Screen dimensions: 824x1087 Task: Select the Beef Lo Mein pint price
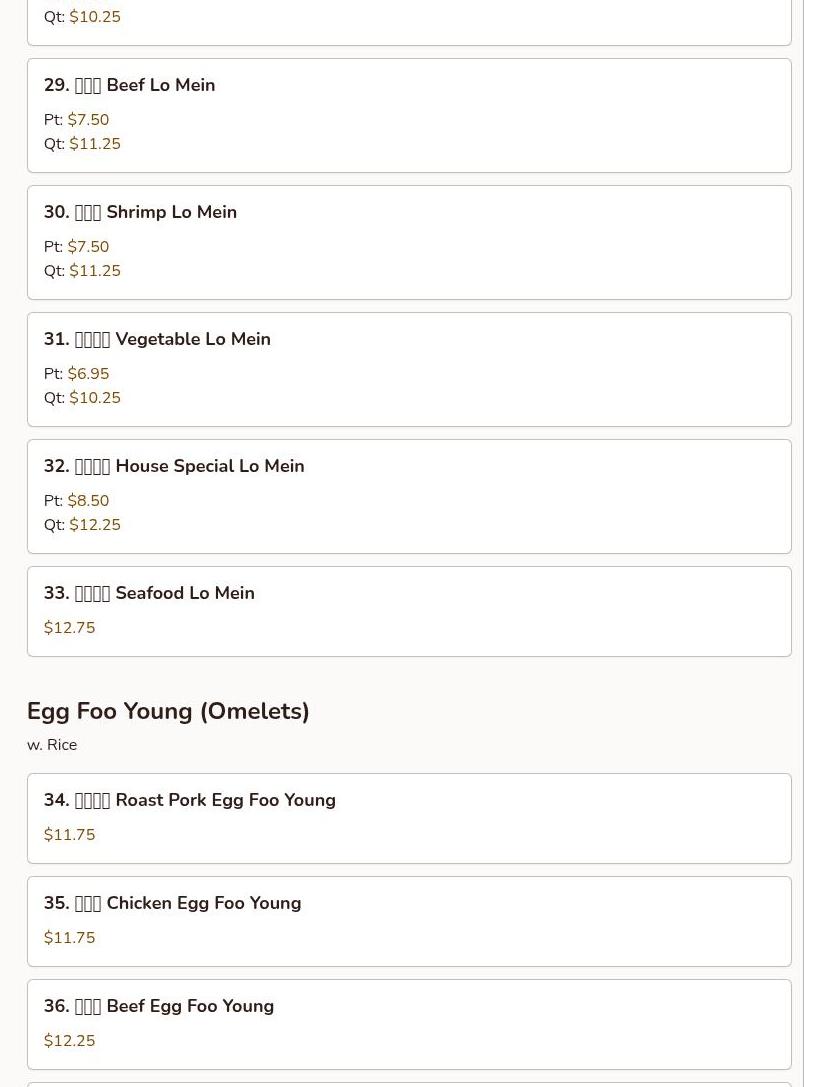pyautogui.click(x=88, y=120)
